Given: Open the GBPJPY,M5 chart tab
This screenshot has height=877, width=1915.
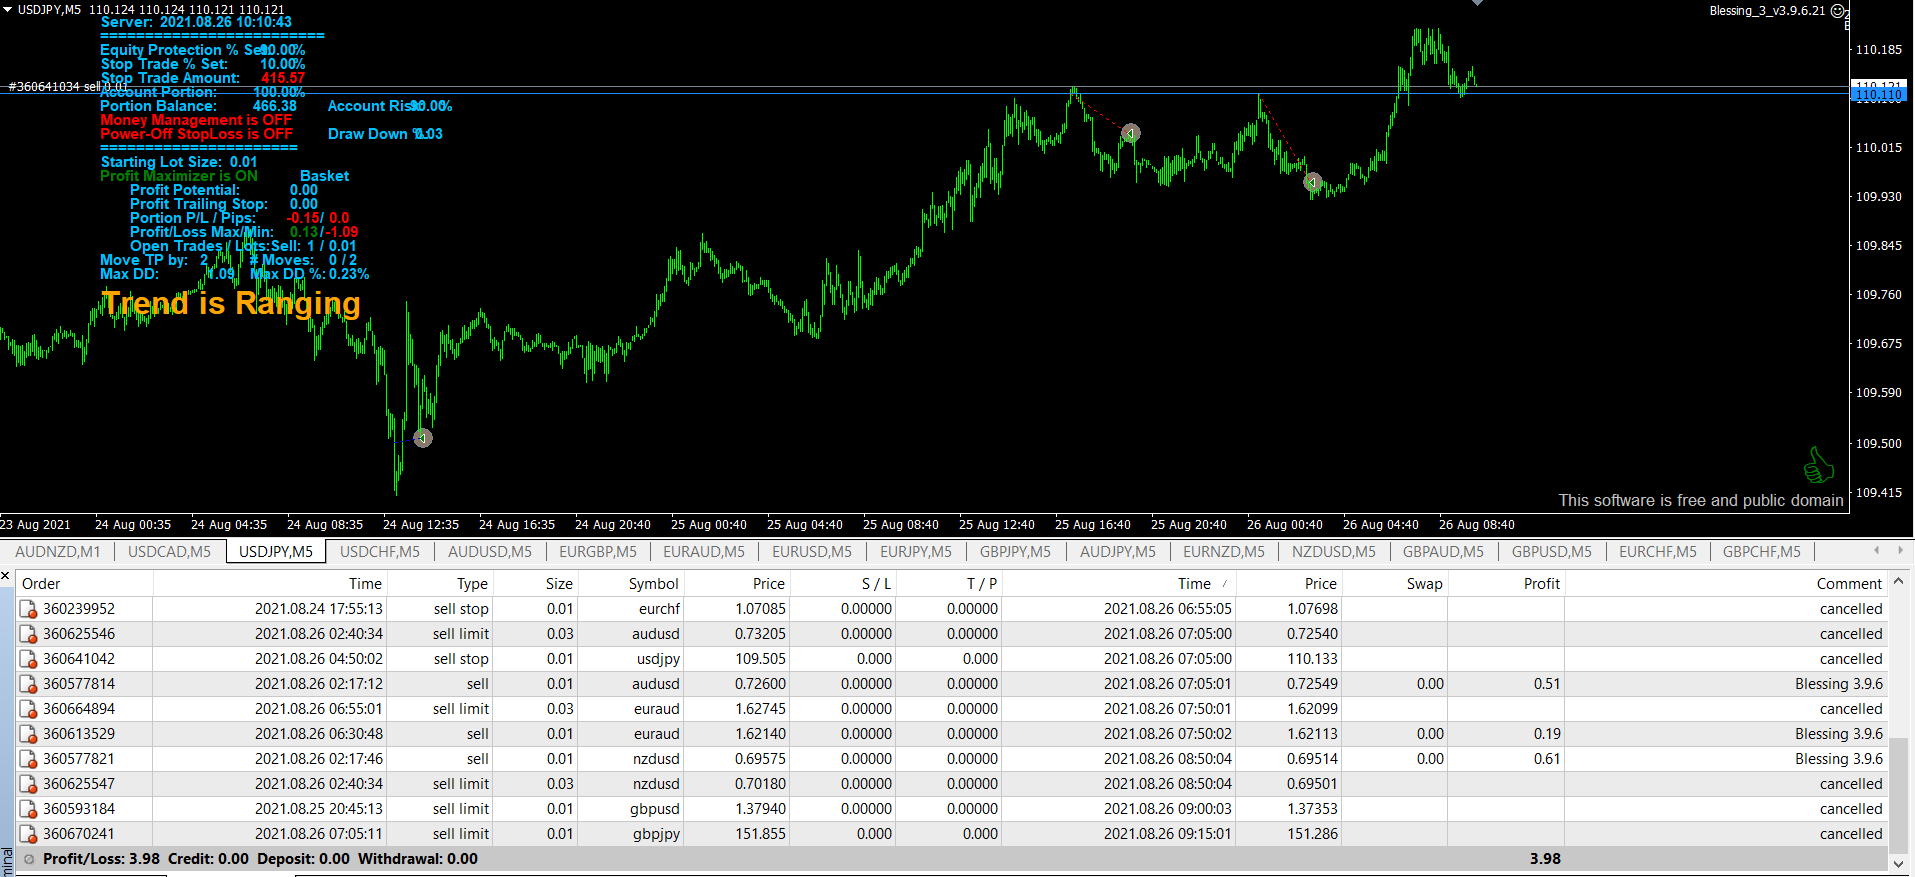Looking at the screenshot, I should click(1014, 551).
